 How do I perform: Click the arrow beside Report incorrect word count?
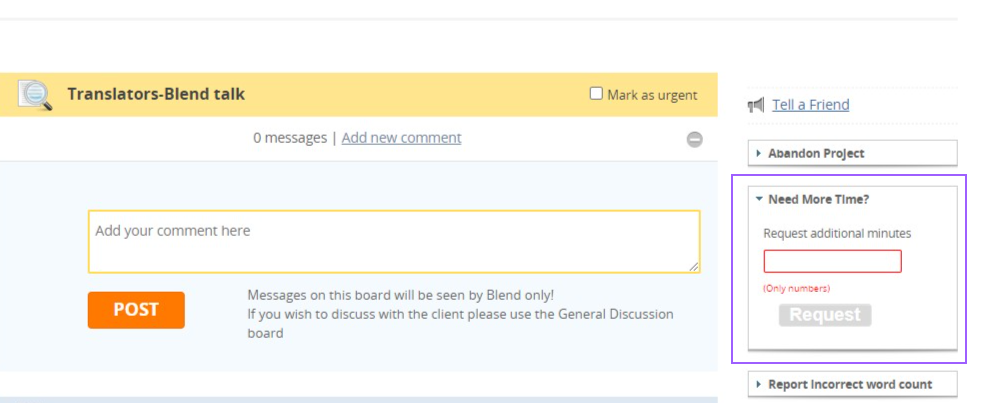pos(759,384)
